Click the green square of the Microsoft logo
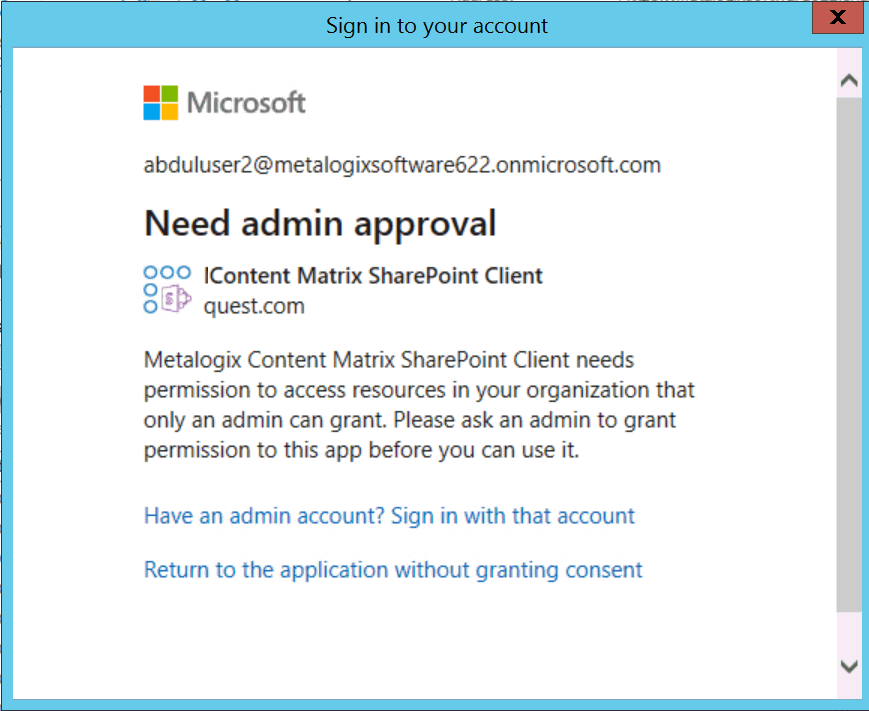This screenshot has width=869, height=711. click(x=170, y=93)
